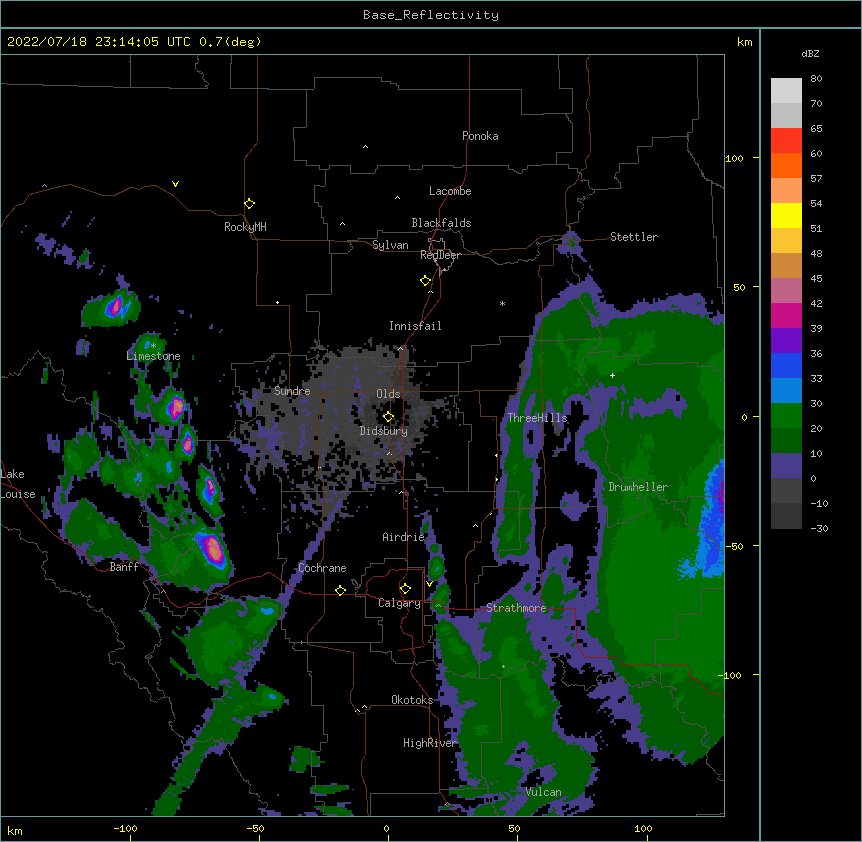862x842 pixels.
Task: Click the Calgary map label
Action: [399, 603]
